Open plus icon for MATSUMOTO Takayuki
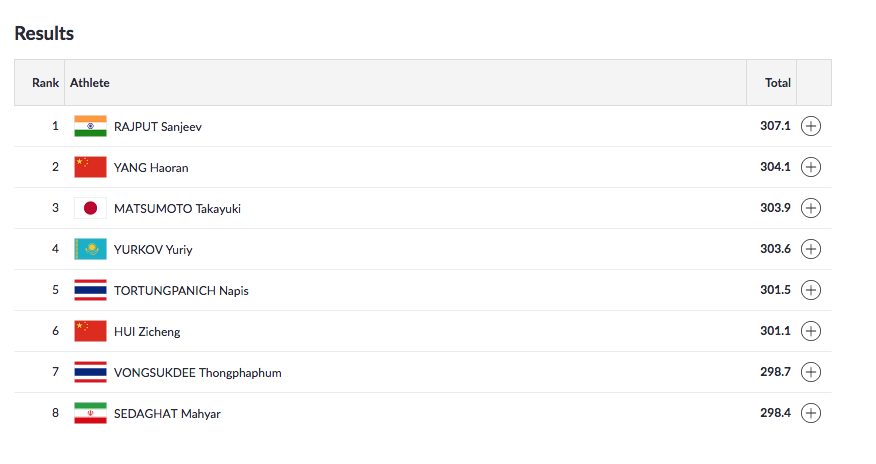The height and width of the screenshot is (464, 876). coord(811,208)
